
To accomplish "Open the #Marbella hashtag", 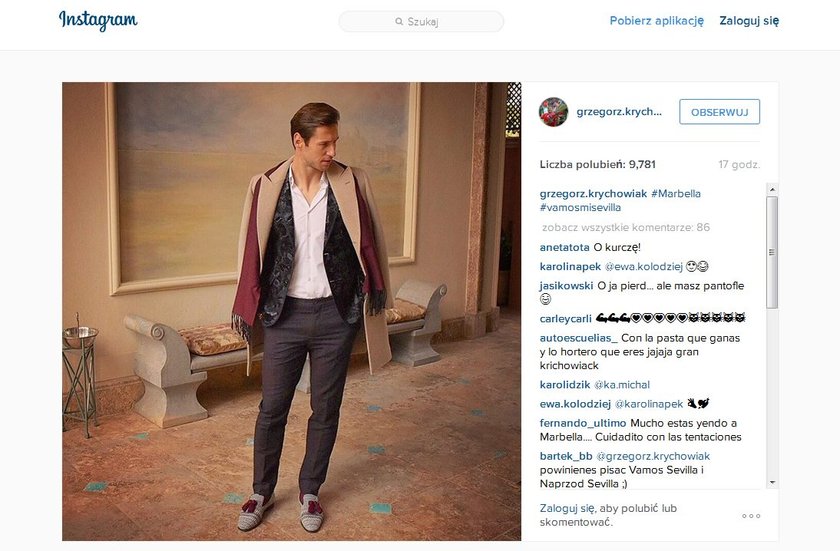I will tap(676, 193).
